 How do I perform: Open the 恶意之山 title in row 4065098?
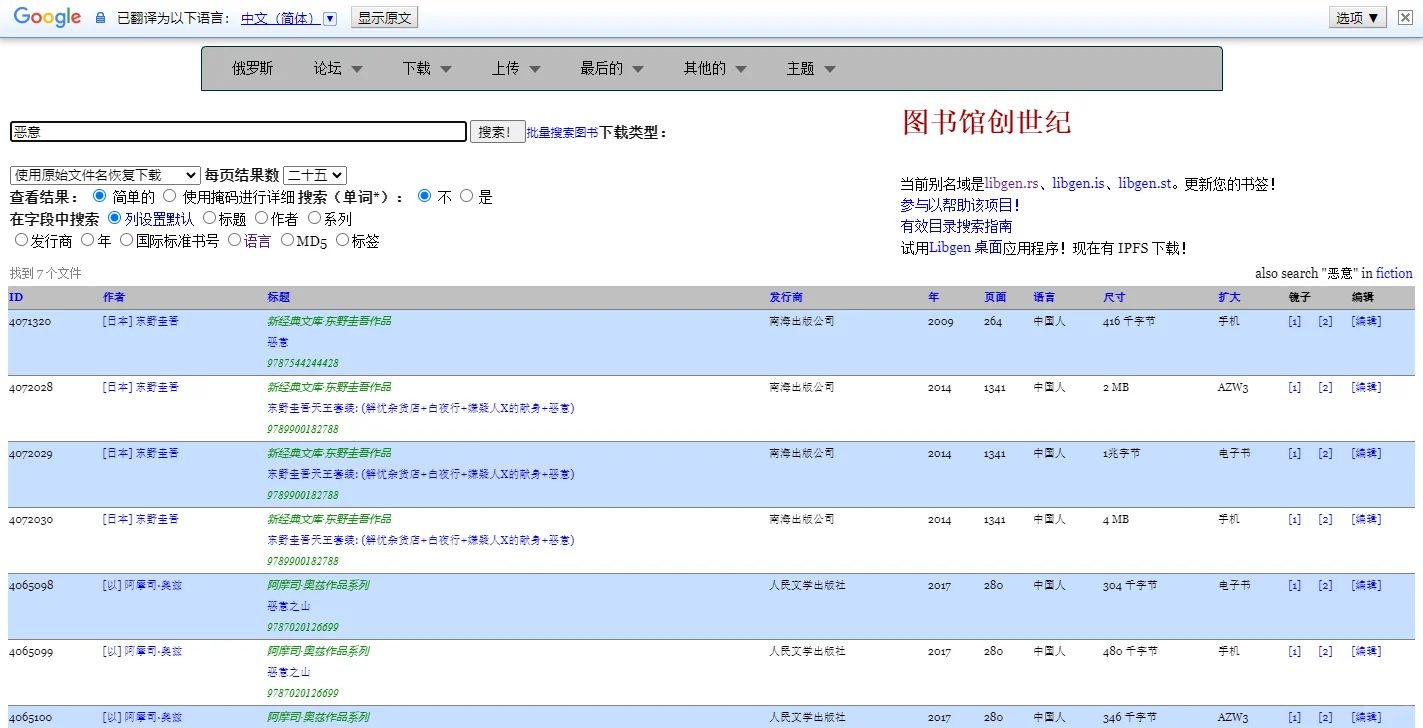[289, 606]
